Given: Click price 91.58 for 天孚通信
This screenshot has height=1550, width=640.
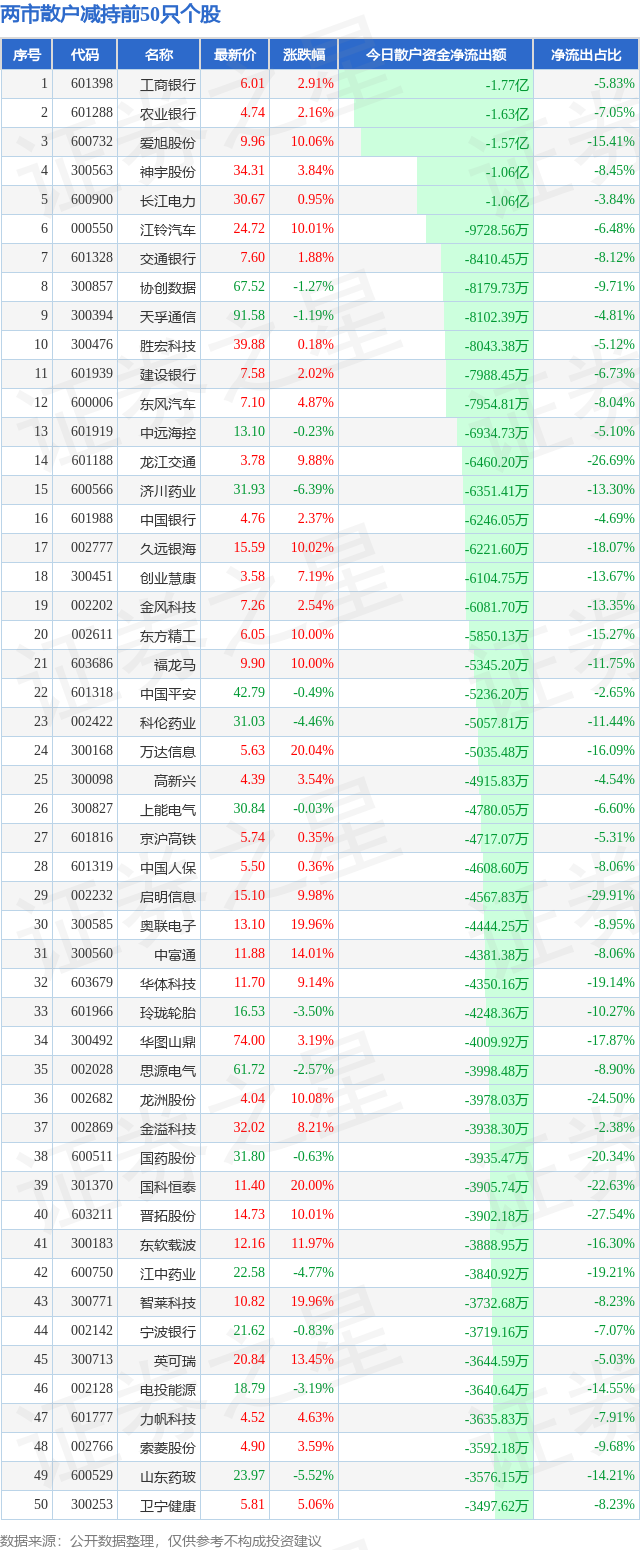Looking at the screenshot, I should (249, 316).
